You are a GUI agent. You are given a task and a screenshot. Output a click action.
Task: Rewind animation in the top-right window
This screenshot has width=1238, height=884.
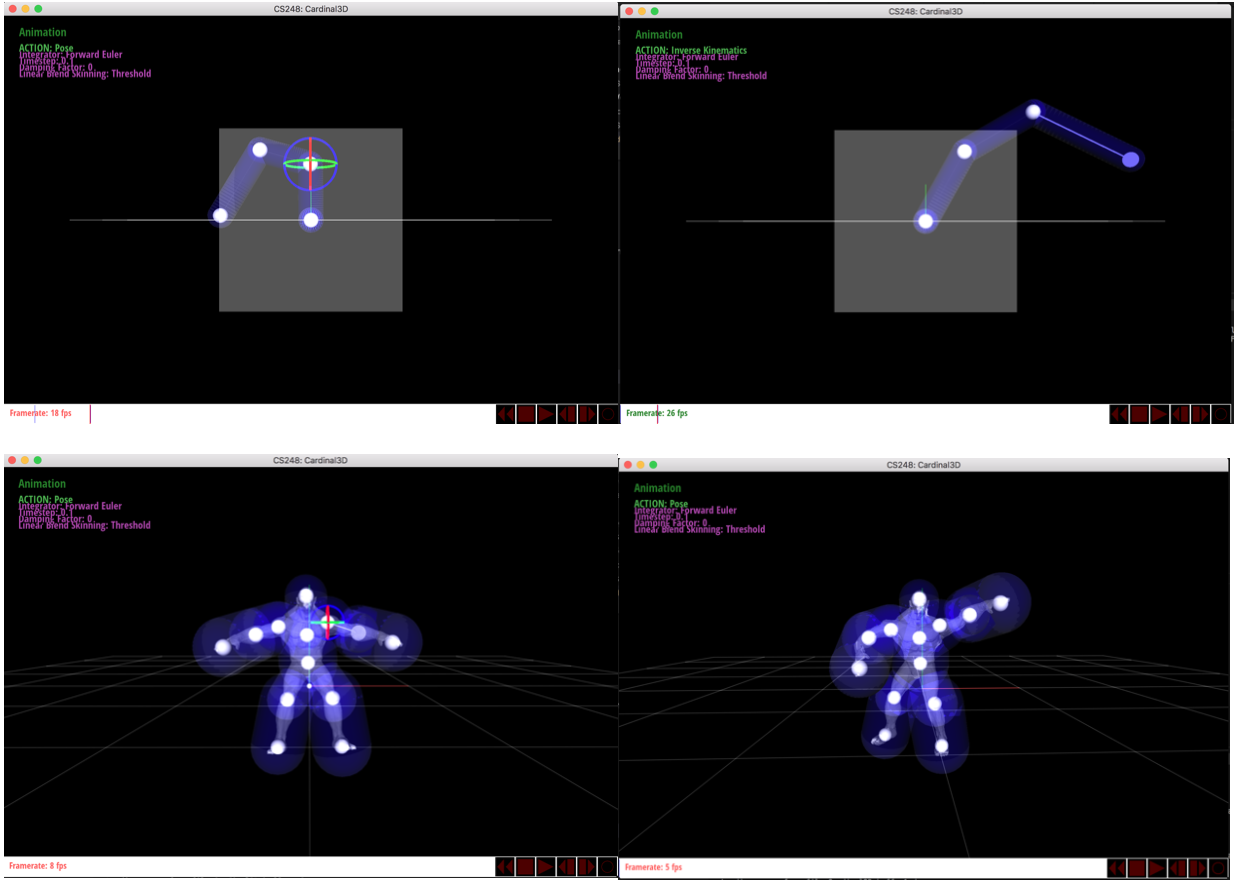coord(1119,414)
